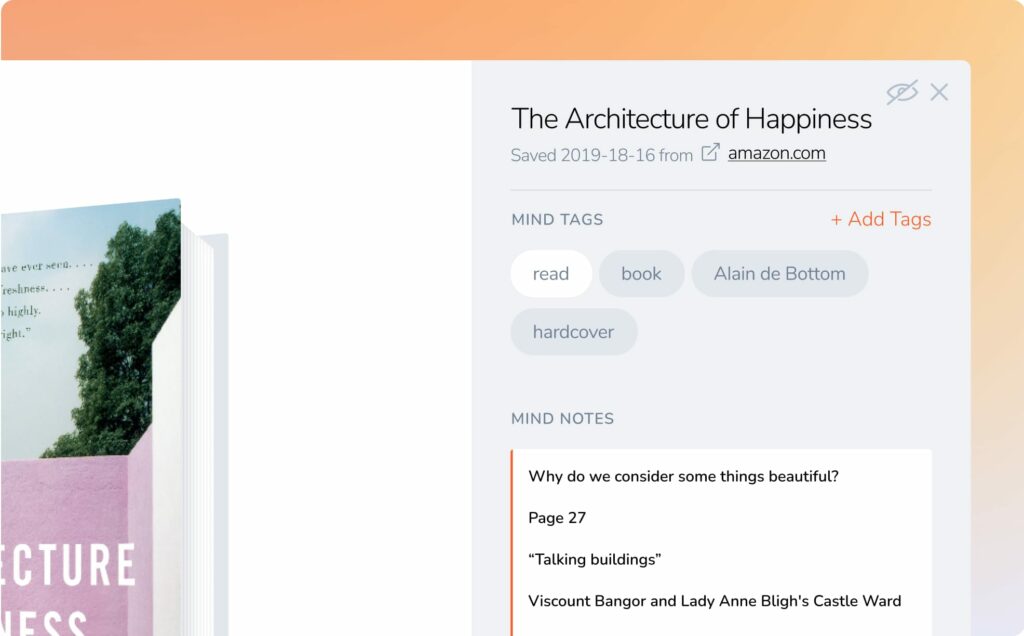
Task: Click + Add Tags
Action: (x=880, y=219)
